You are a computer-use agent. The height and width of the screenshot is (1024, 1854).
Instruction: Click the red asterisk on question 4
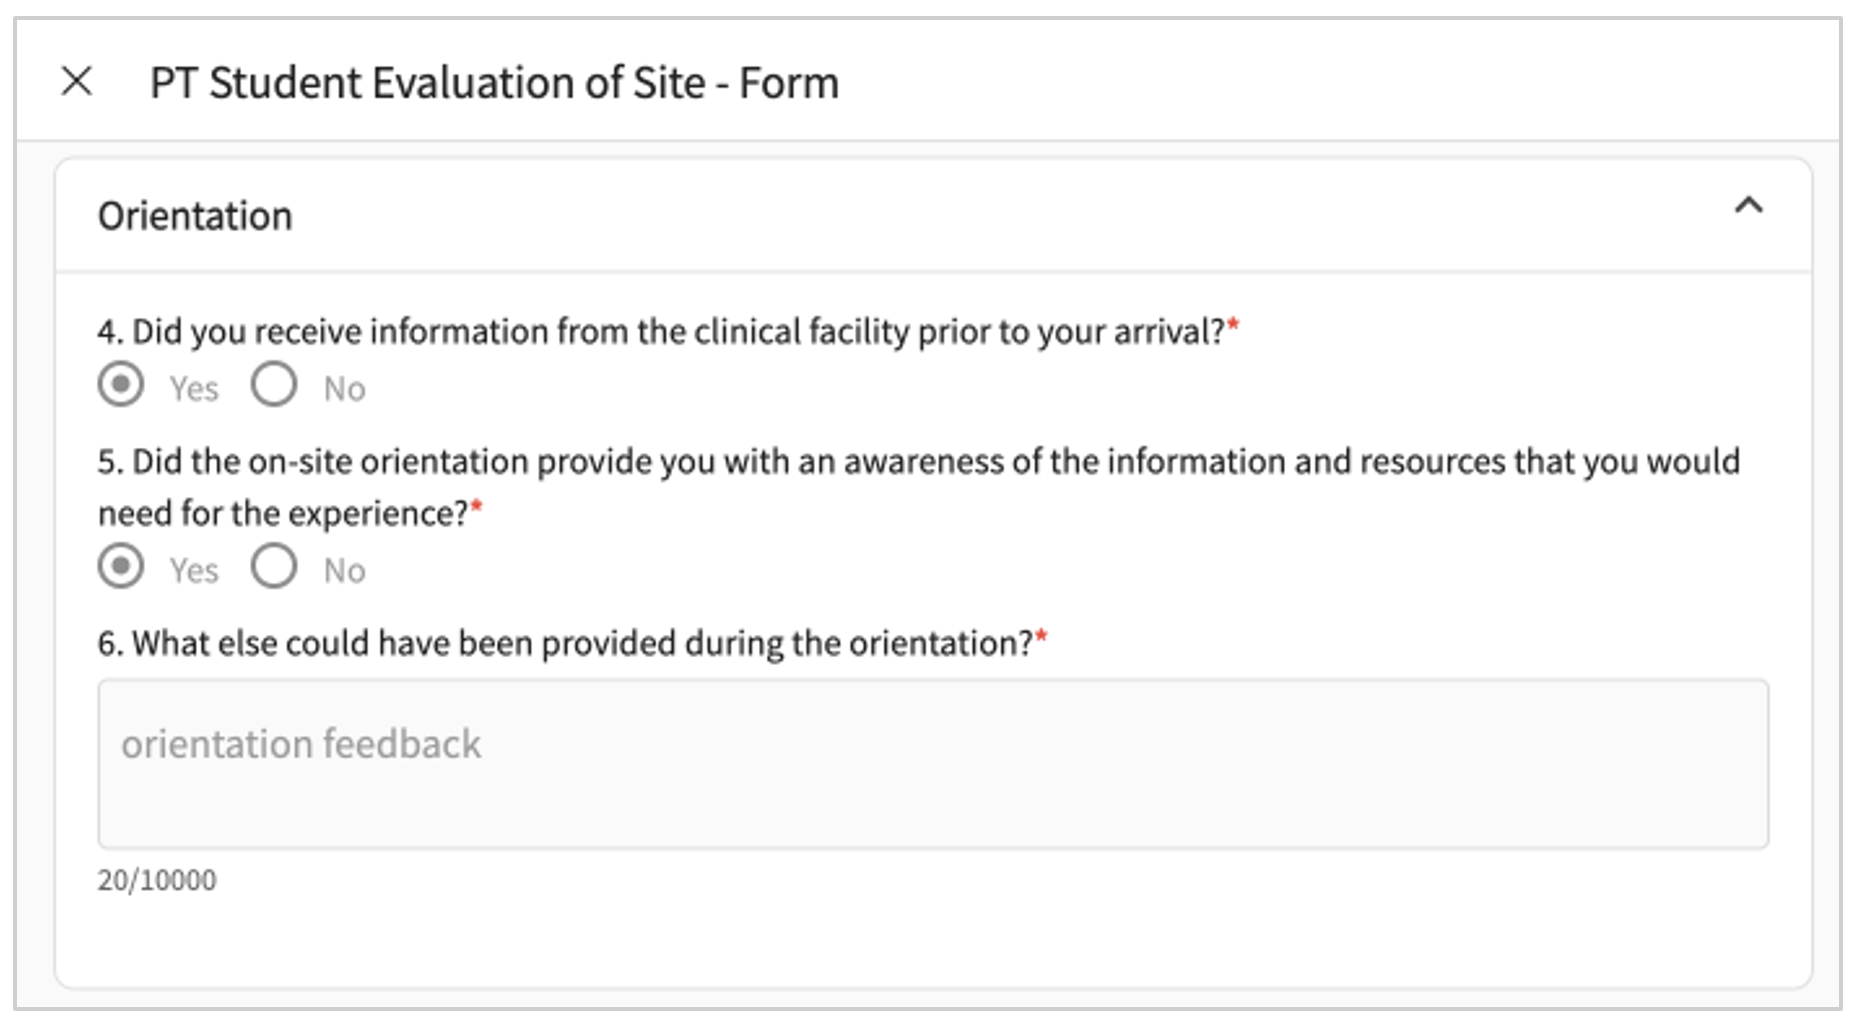point(1234,323)
